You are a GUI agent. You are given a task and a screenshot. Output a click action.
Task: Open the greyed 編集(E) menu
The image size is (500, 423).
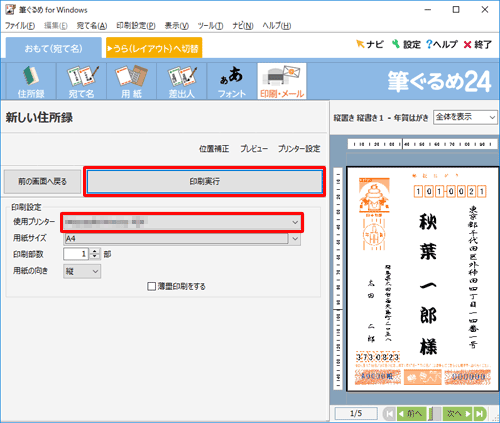click(56, 25)
